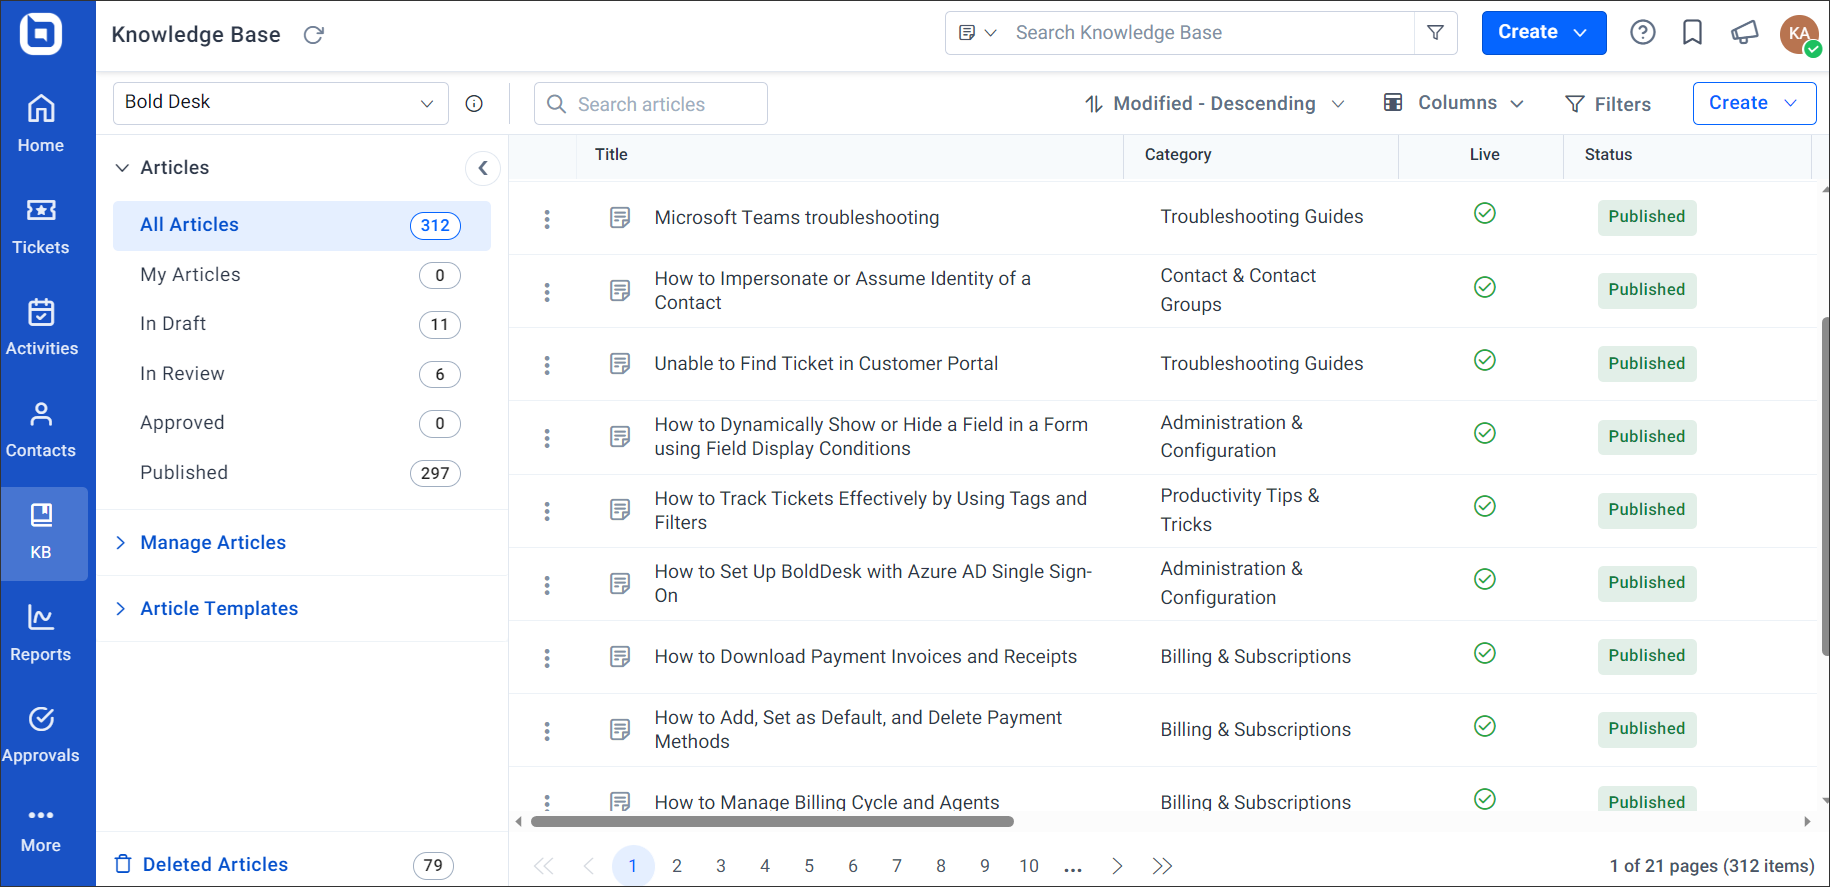
Task: Open the Columns chooser dropdown
Action: pyautogui.click(x=1454, y=103)
